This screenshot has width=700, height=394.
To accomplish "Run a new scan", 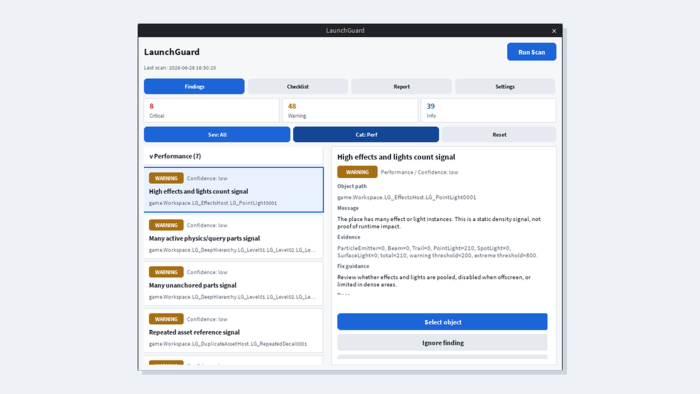I will pos(531,52).
